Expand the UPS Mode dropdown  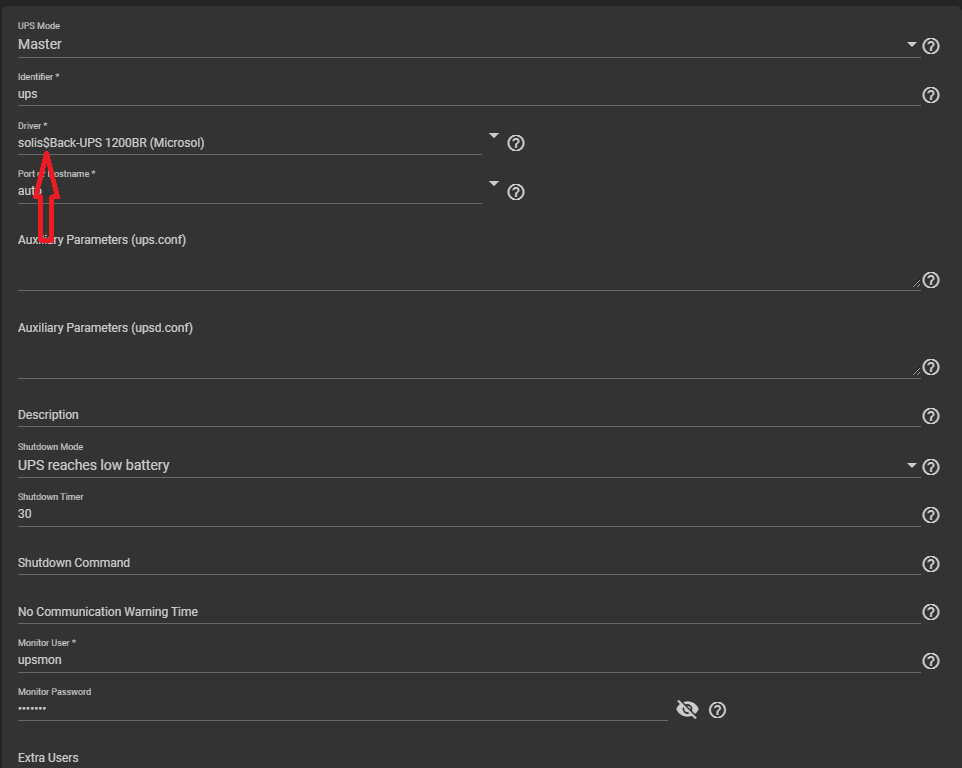click(x=911, y=45)
